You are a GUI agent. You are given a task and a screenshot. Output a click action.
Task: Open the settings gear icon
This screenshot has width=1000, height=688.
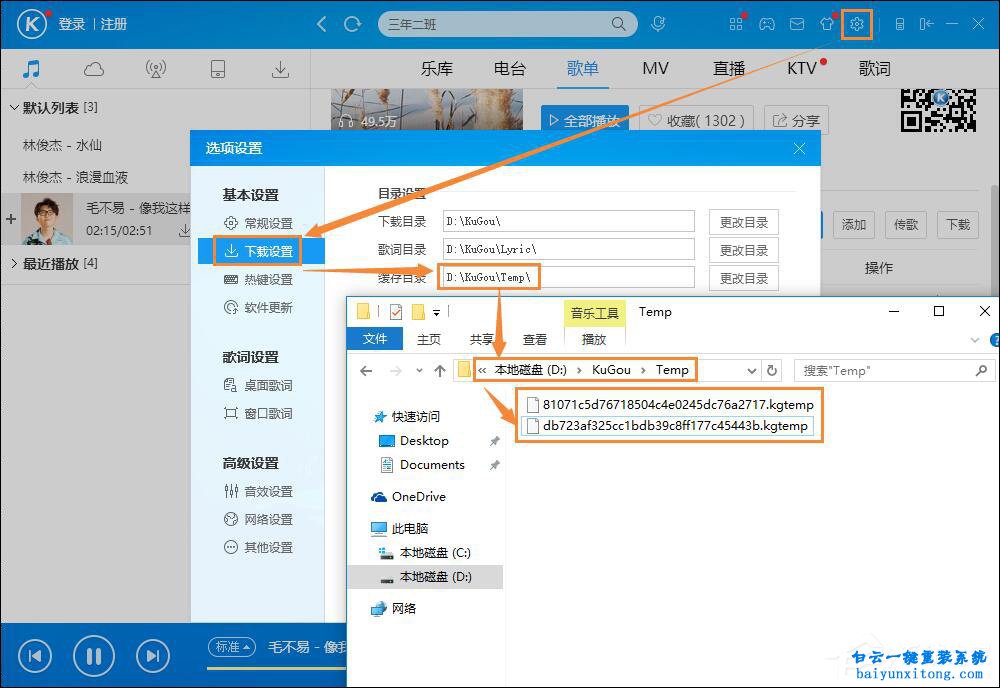click(x=857, y=23)
